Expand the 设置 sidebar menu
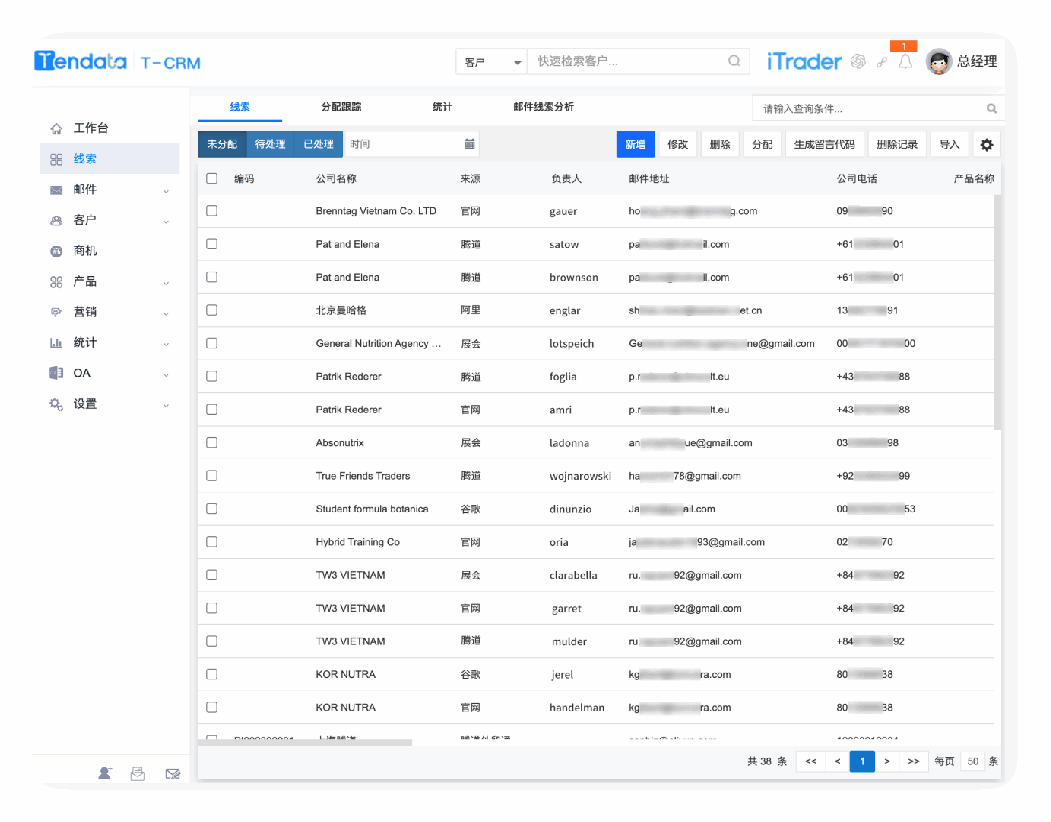The image size is (1051, 822). coord(110,404)
